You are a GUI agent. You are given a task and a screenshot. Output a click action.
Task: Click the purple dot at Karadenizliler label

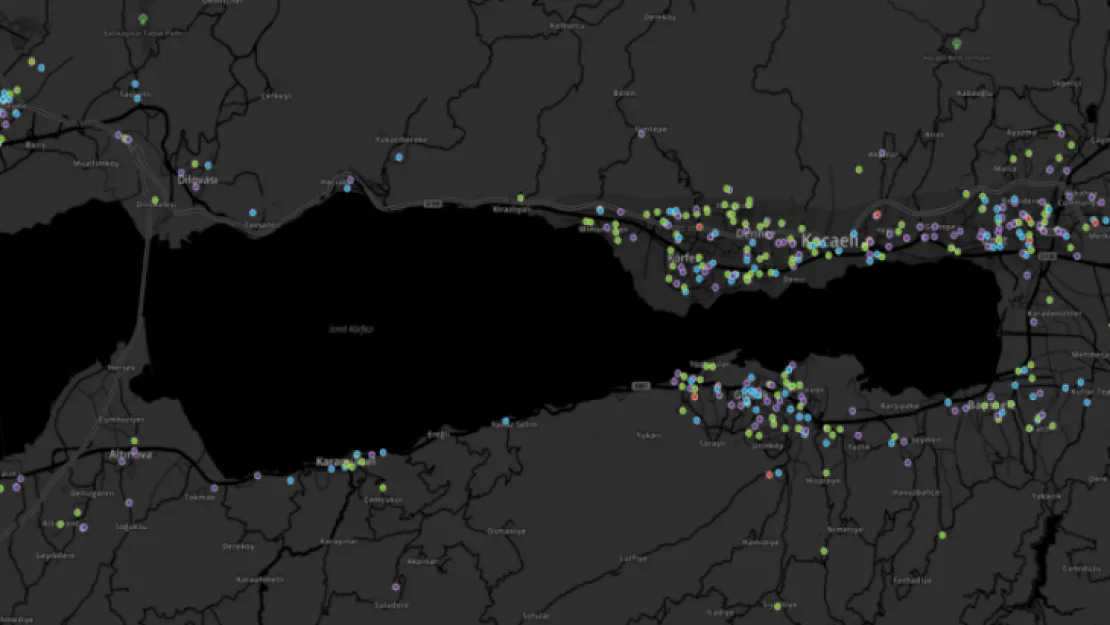coord(1034,322)
